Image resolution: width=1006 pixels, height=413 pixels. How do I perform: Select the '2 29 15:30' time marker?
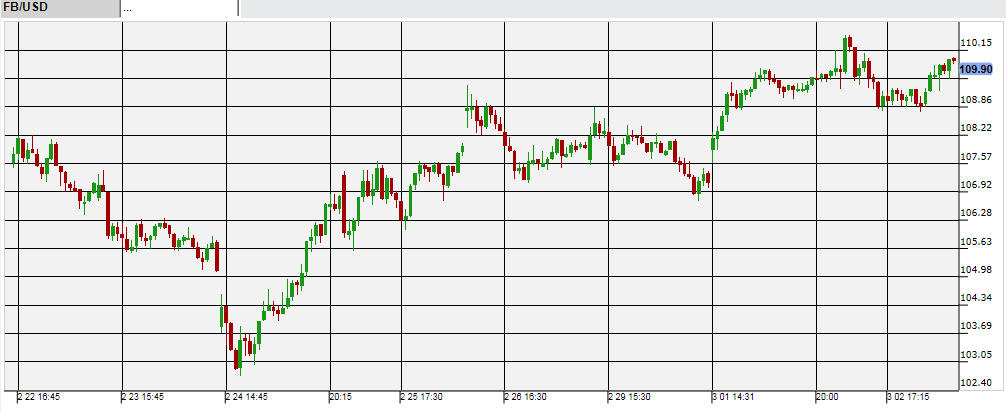click(632, 397)
